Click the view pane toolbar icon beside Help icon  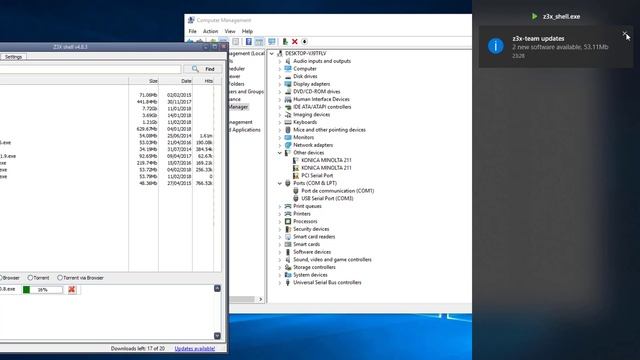(x=259, y=42)
